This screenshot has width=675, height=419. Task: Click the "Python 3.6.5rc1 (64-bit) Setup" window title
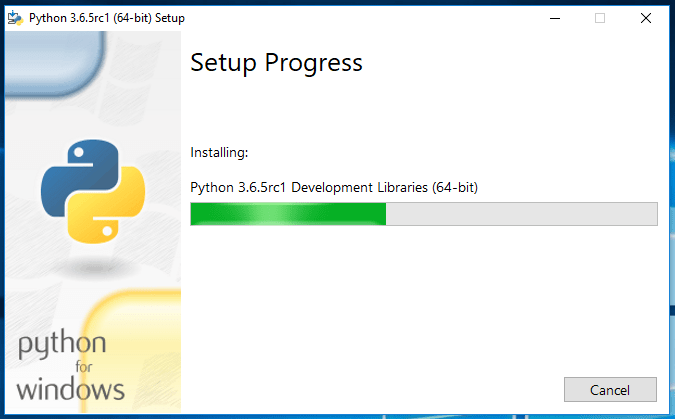point(106,18)
